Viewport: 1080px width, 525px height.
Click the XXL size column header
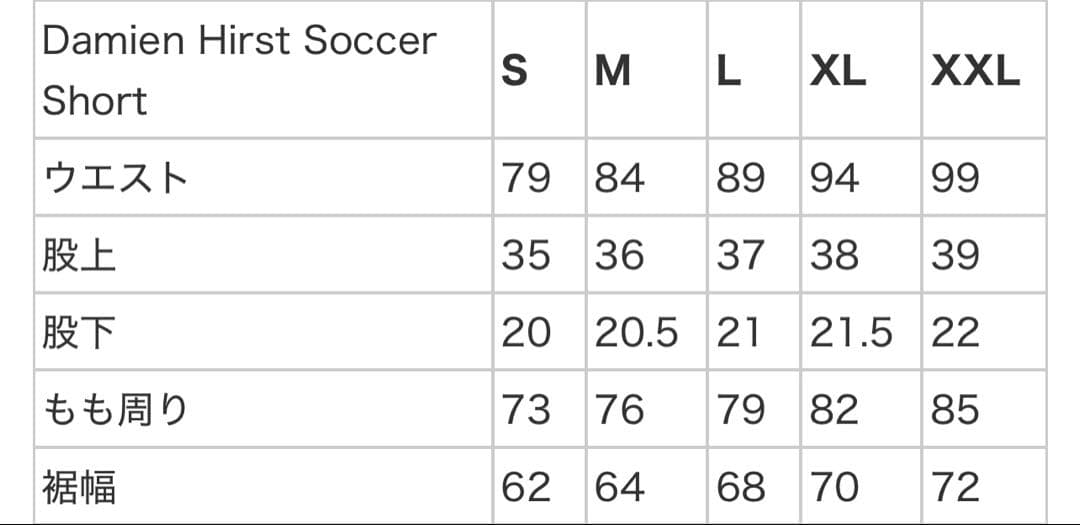[x=975, y=70]
